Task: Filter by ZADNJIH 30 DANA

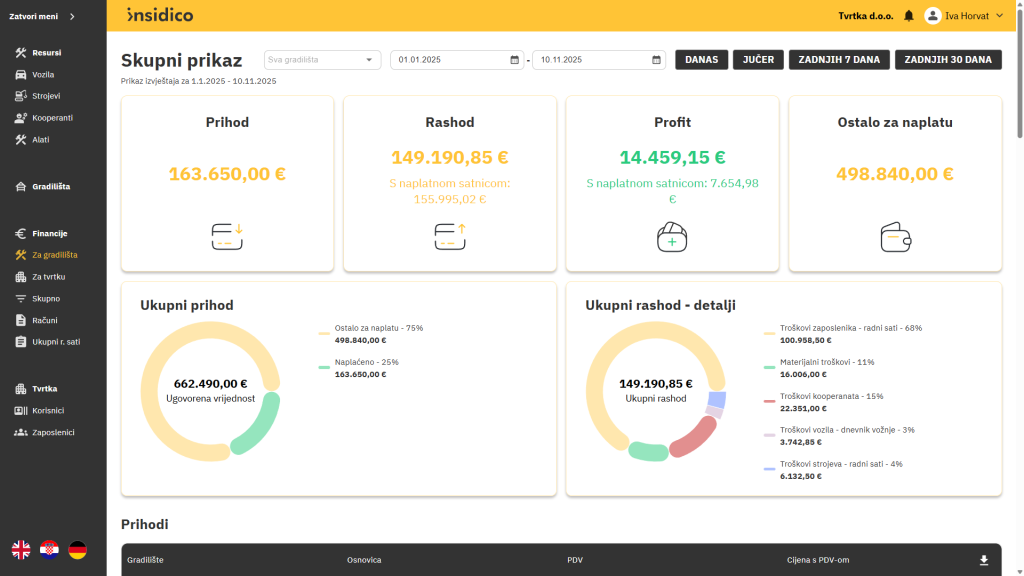Action: tap(947, 60)
